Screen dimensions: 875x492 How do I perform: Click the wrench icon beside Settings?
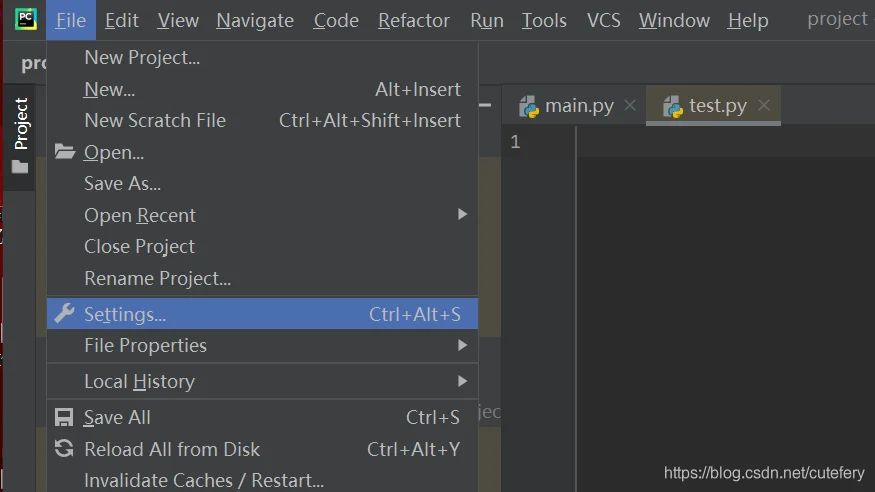coord(64,314)
